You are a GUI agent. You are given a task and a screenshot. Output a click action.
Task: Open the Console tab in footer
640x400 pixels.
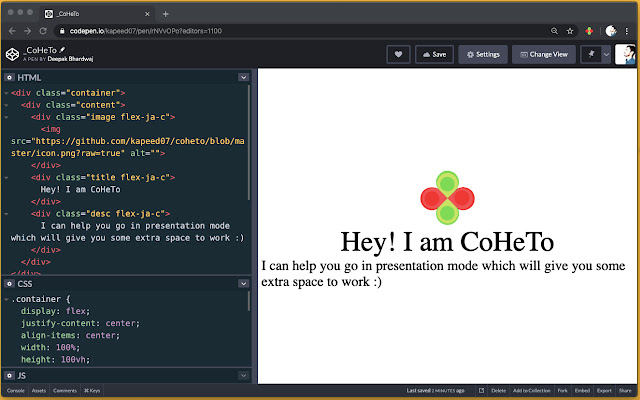pyautogui.click(x=16, y=390)
